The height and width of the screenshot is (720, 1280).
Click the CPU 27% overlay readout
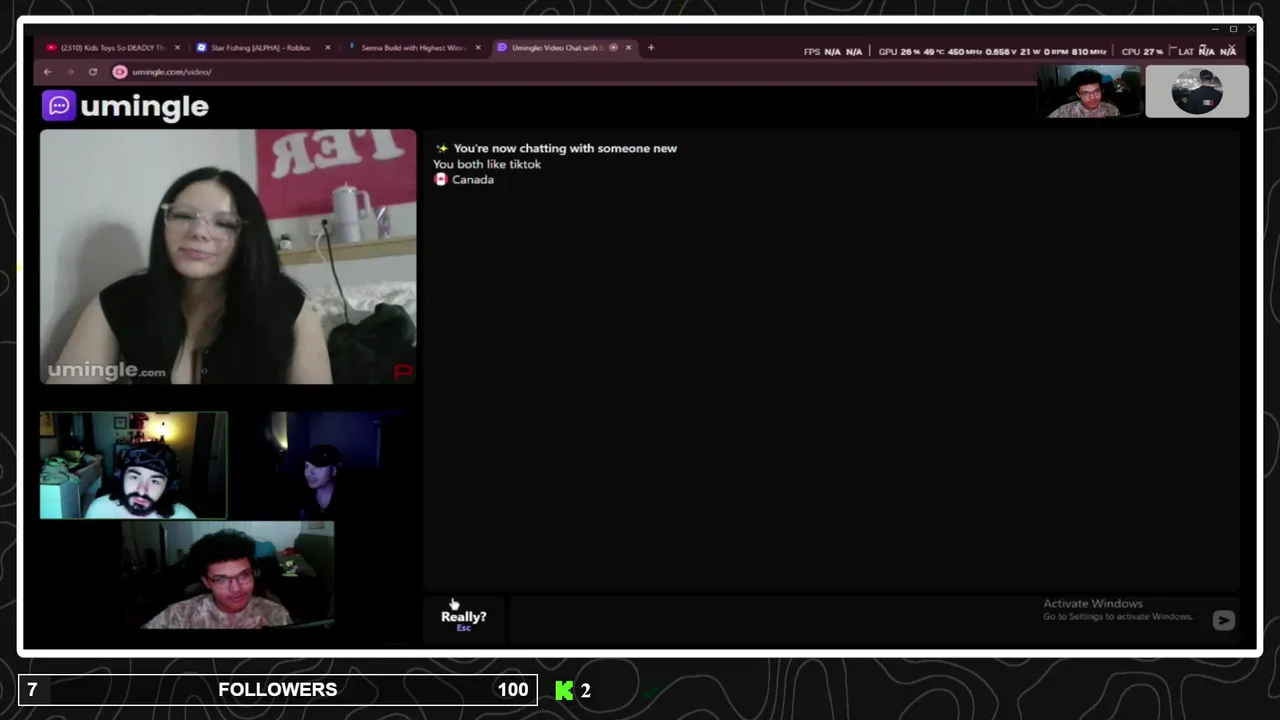point(1142,51)
